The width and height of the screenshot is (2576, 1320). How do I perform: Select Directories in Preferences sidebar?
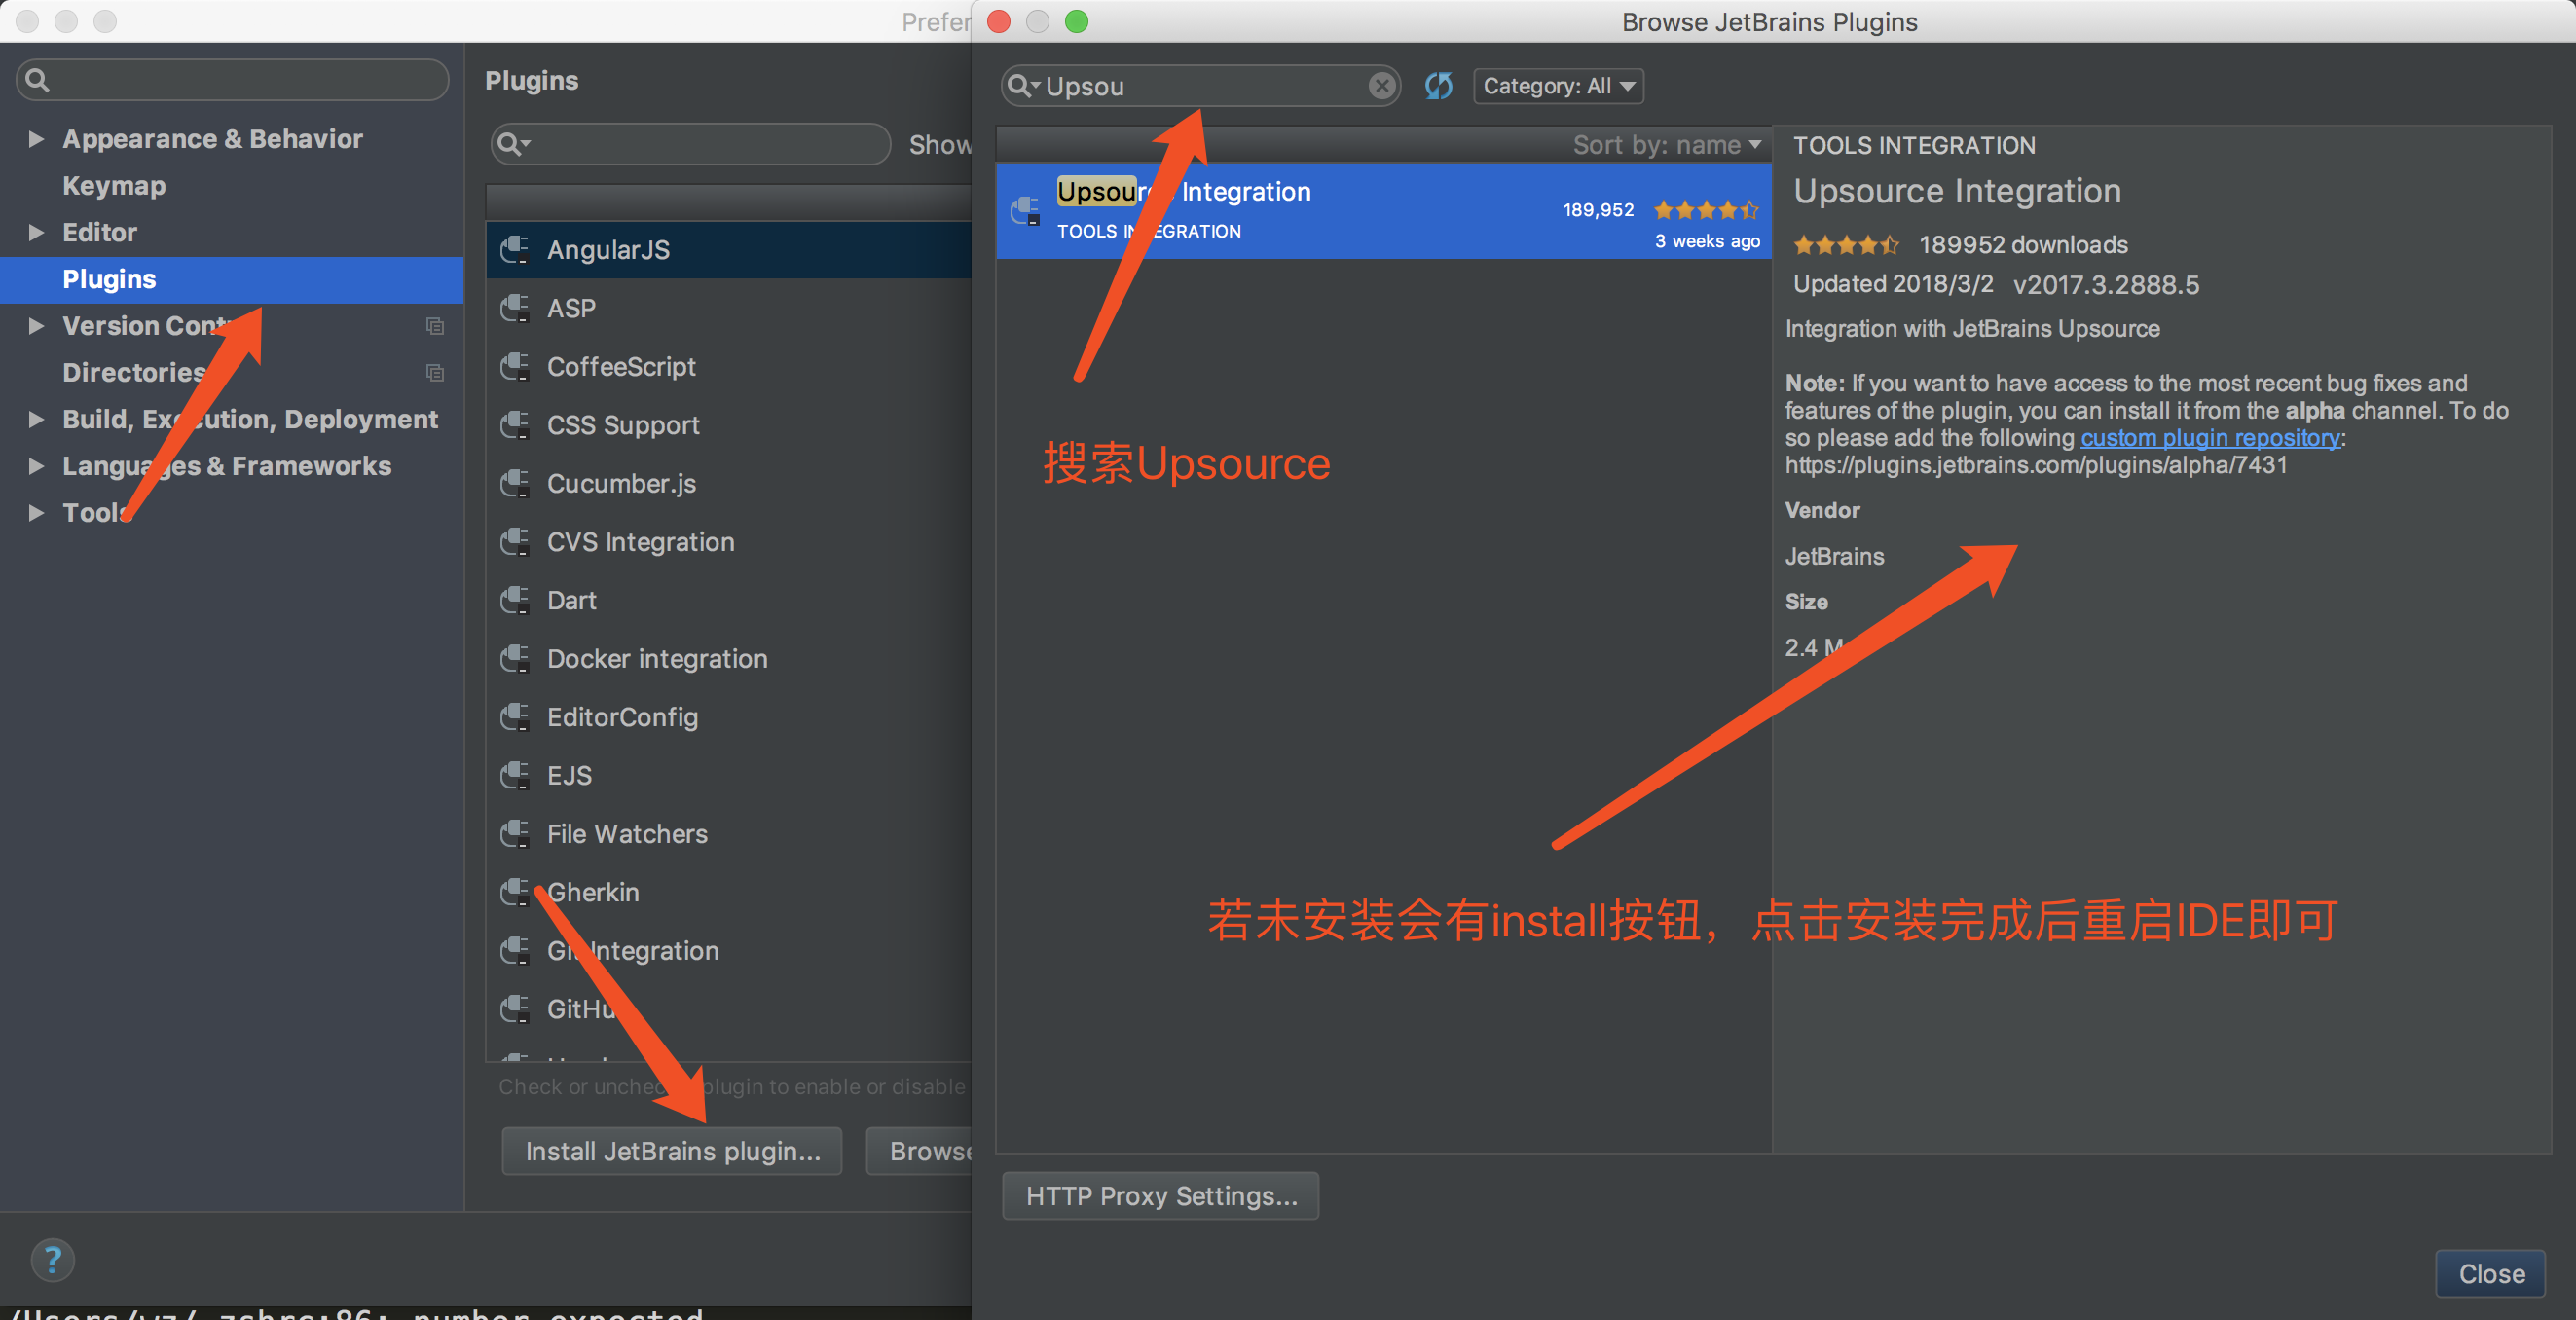pyautogui.click(x=231, y=373)
